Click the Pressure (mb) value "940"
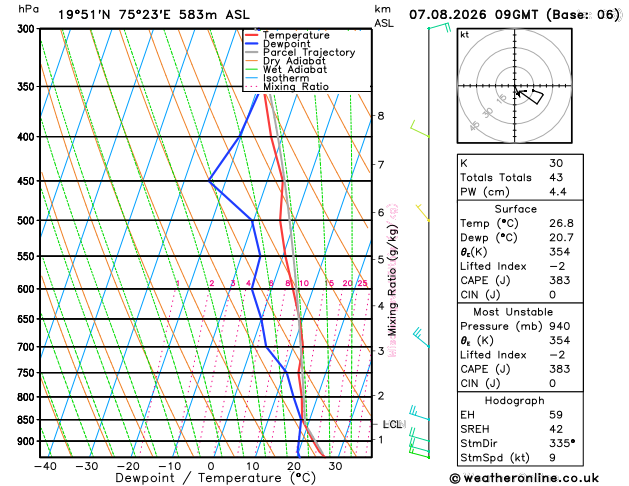 click(x=560, y=326)
